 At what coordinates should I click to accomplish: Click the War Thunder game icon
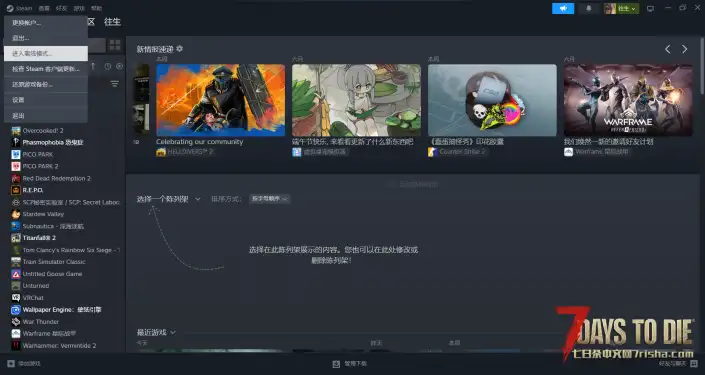(x=16, y=321)
